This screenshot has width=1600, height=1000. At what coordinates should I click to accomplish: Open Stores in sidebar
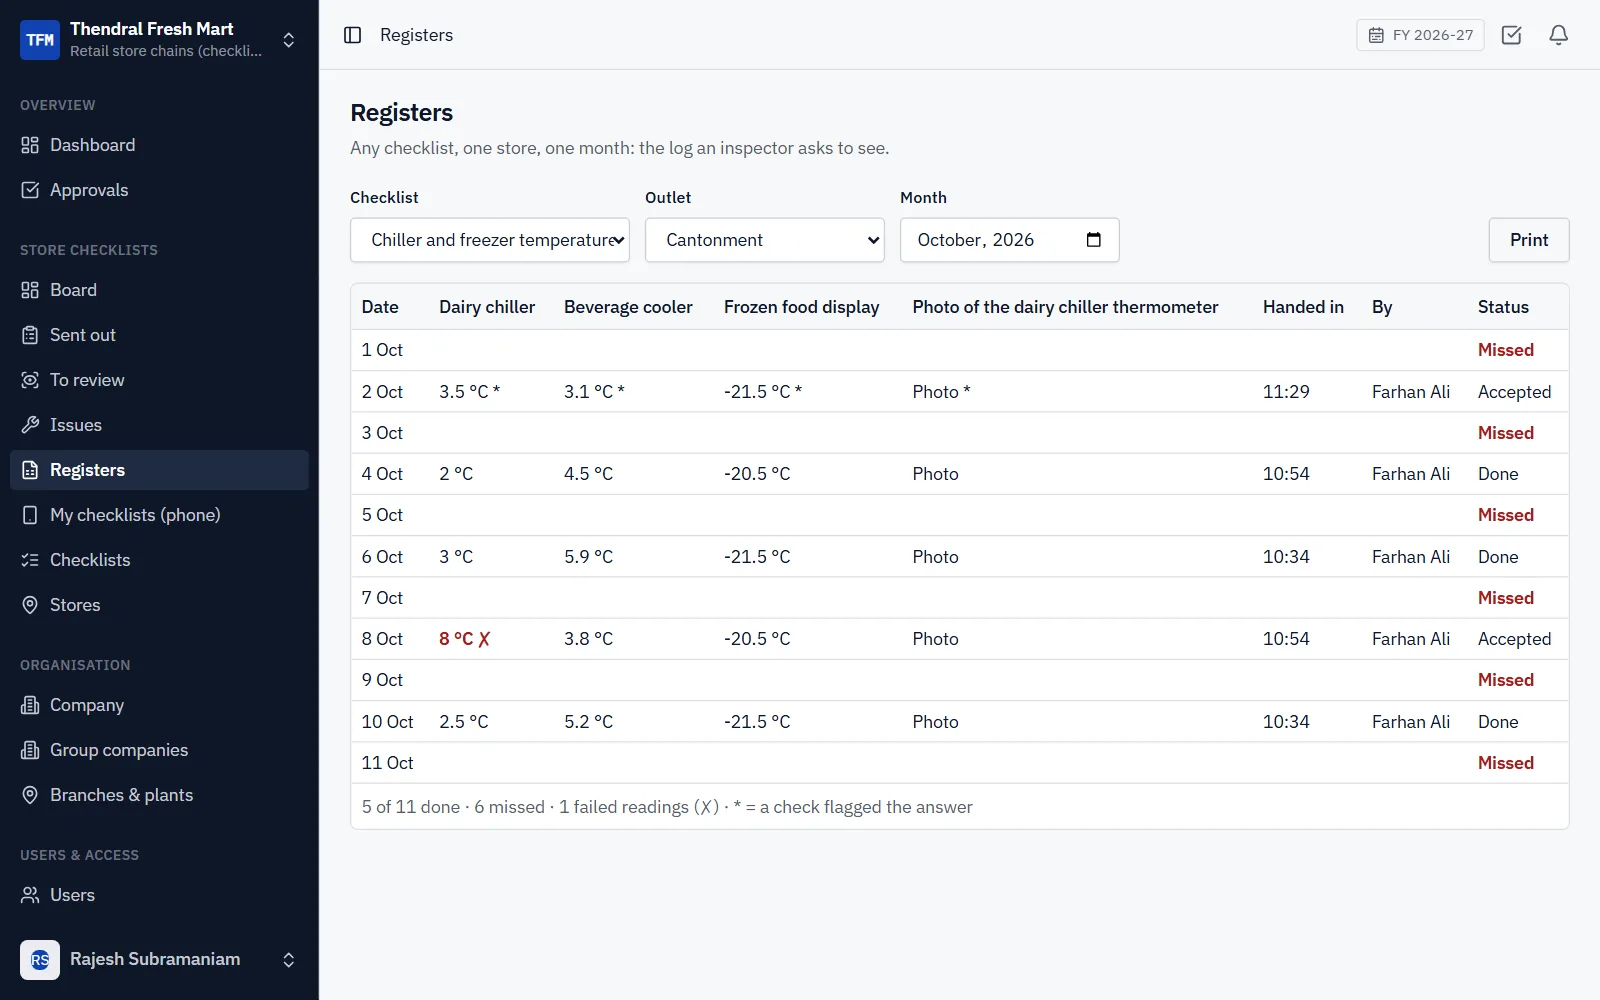[160, 605]
